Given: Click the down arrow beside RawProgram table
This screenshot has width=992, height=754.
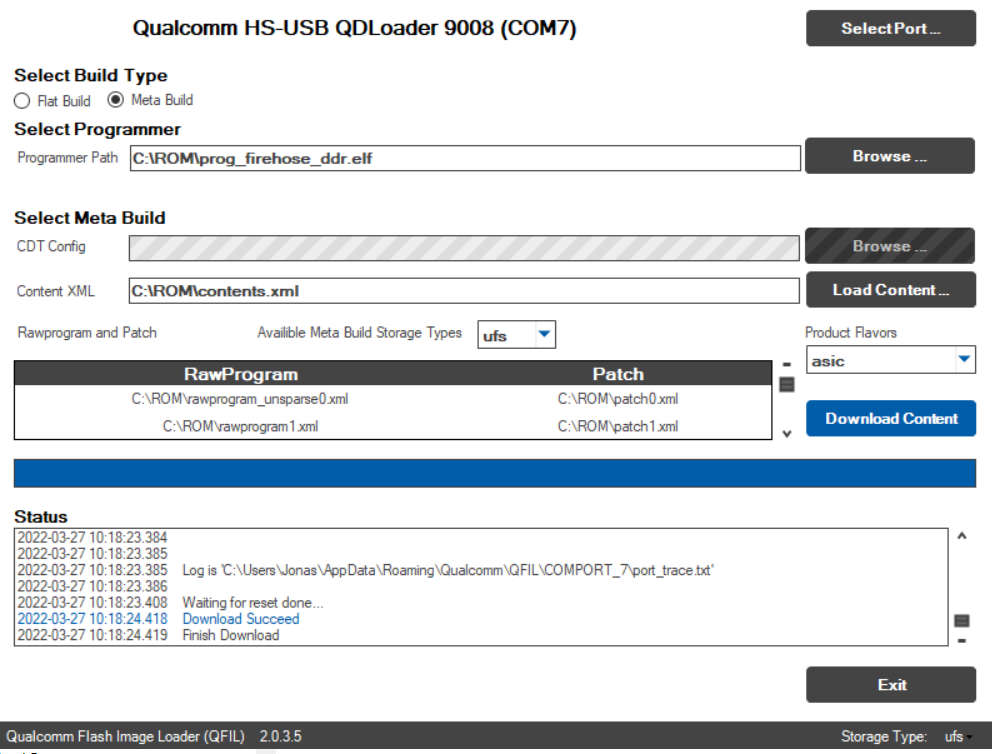Looking at the screenshot, I should click(x=787, y=434).
